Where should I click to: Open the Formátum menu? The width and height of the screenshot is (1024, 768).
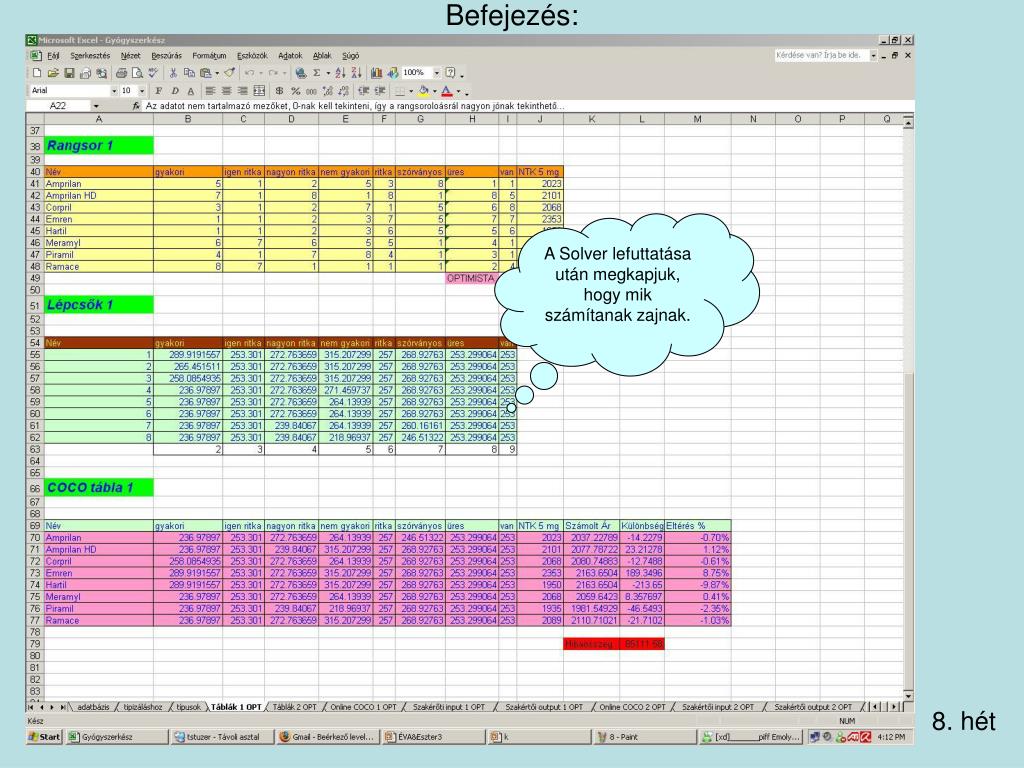click(209, 56)
